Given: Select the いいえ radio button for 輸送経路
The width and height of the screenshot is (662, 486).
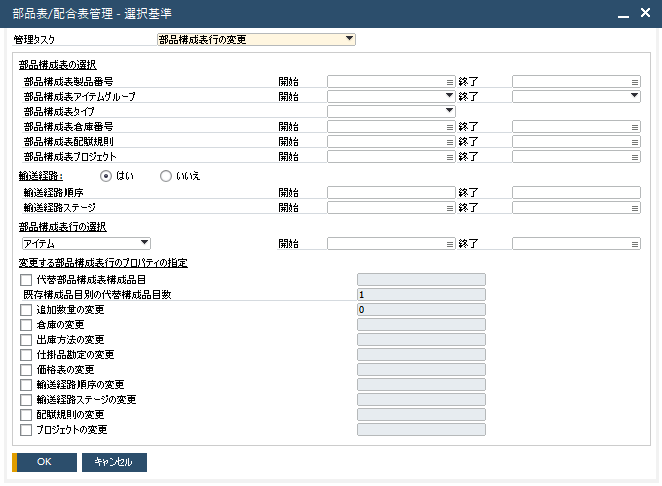Looking at the screenshot, I should point(166,176).
